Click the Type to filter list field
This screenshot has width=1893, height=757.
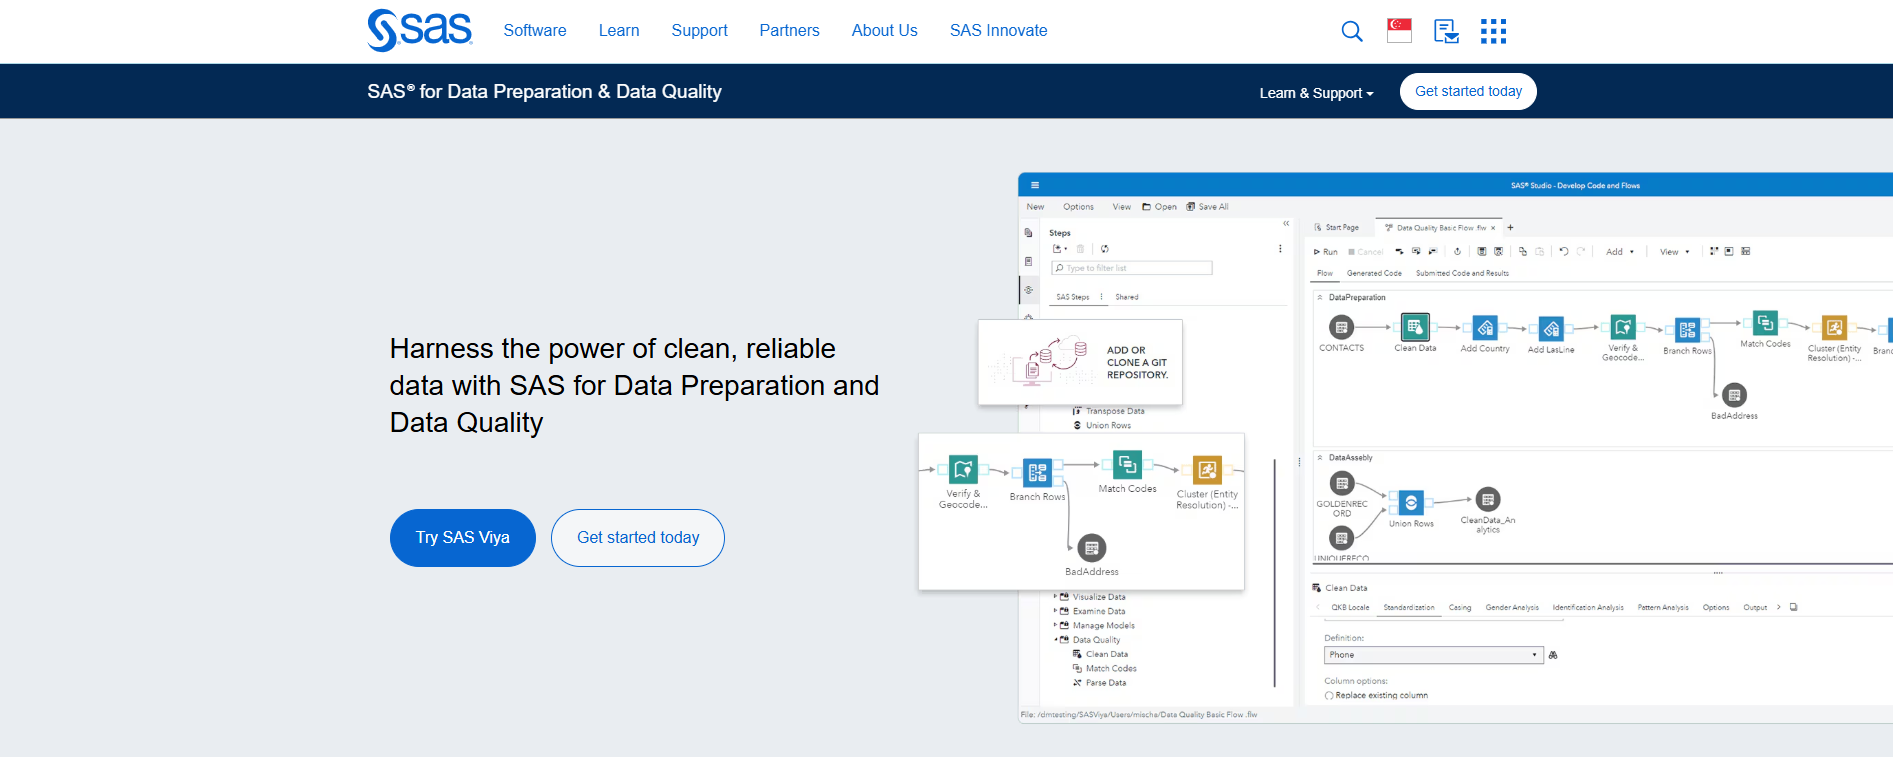click(1133, 268)
